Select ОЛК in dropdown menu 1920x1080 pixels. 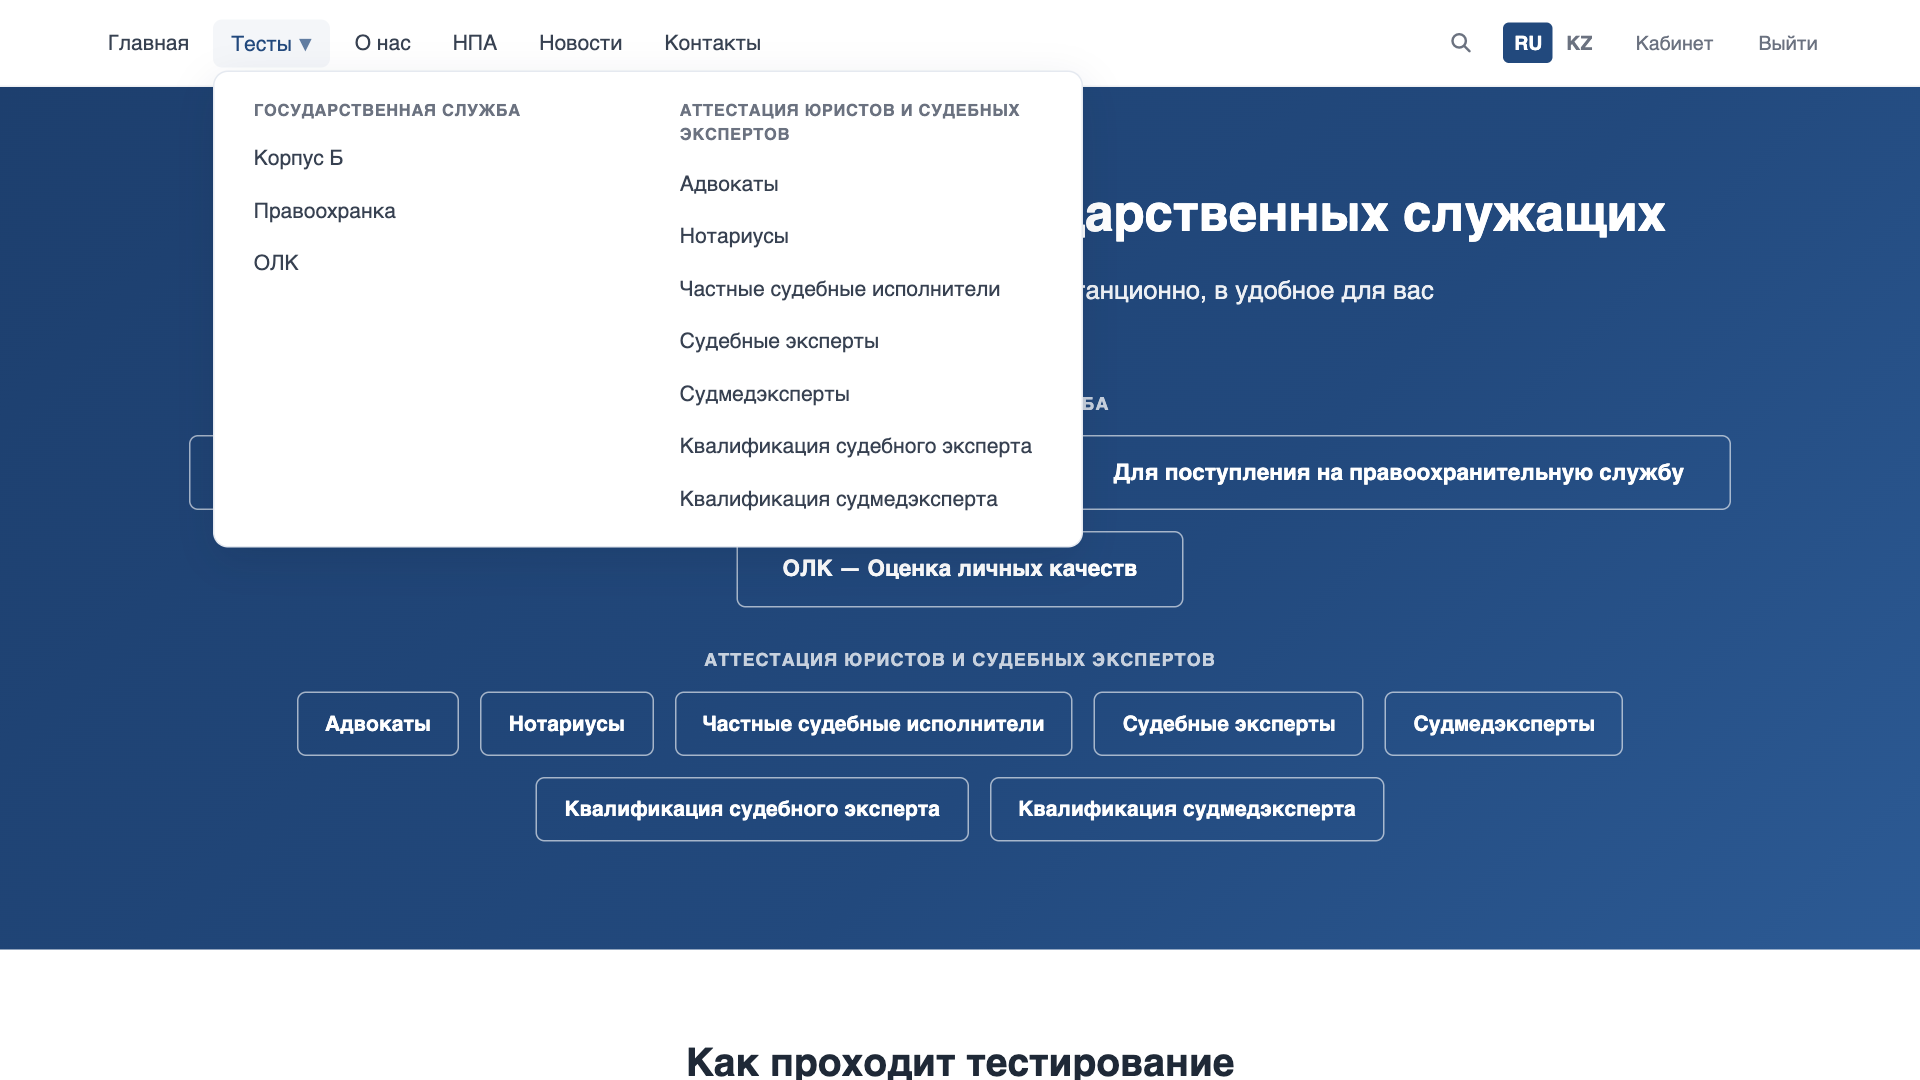click(x=276, y=263)
